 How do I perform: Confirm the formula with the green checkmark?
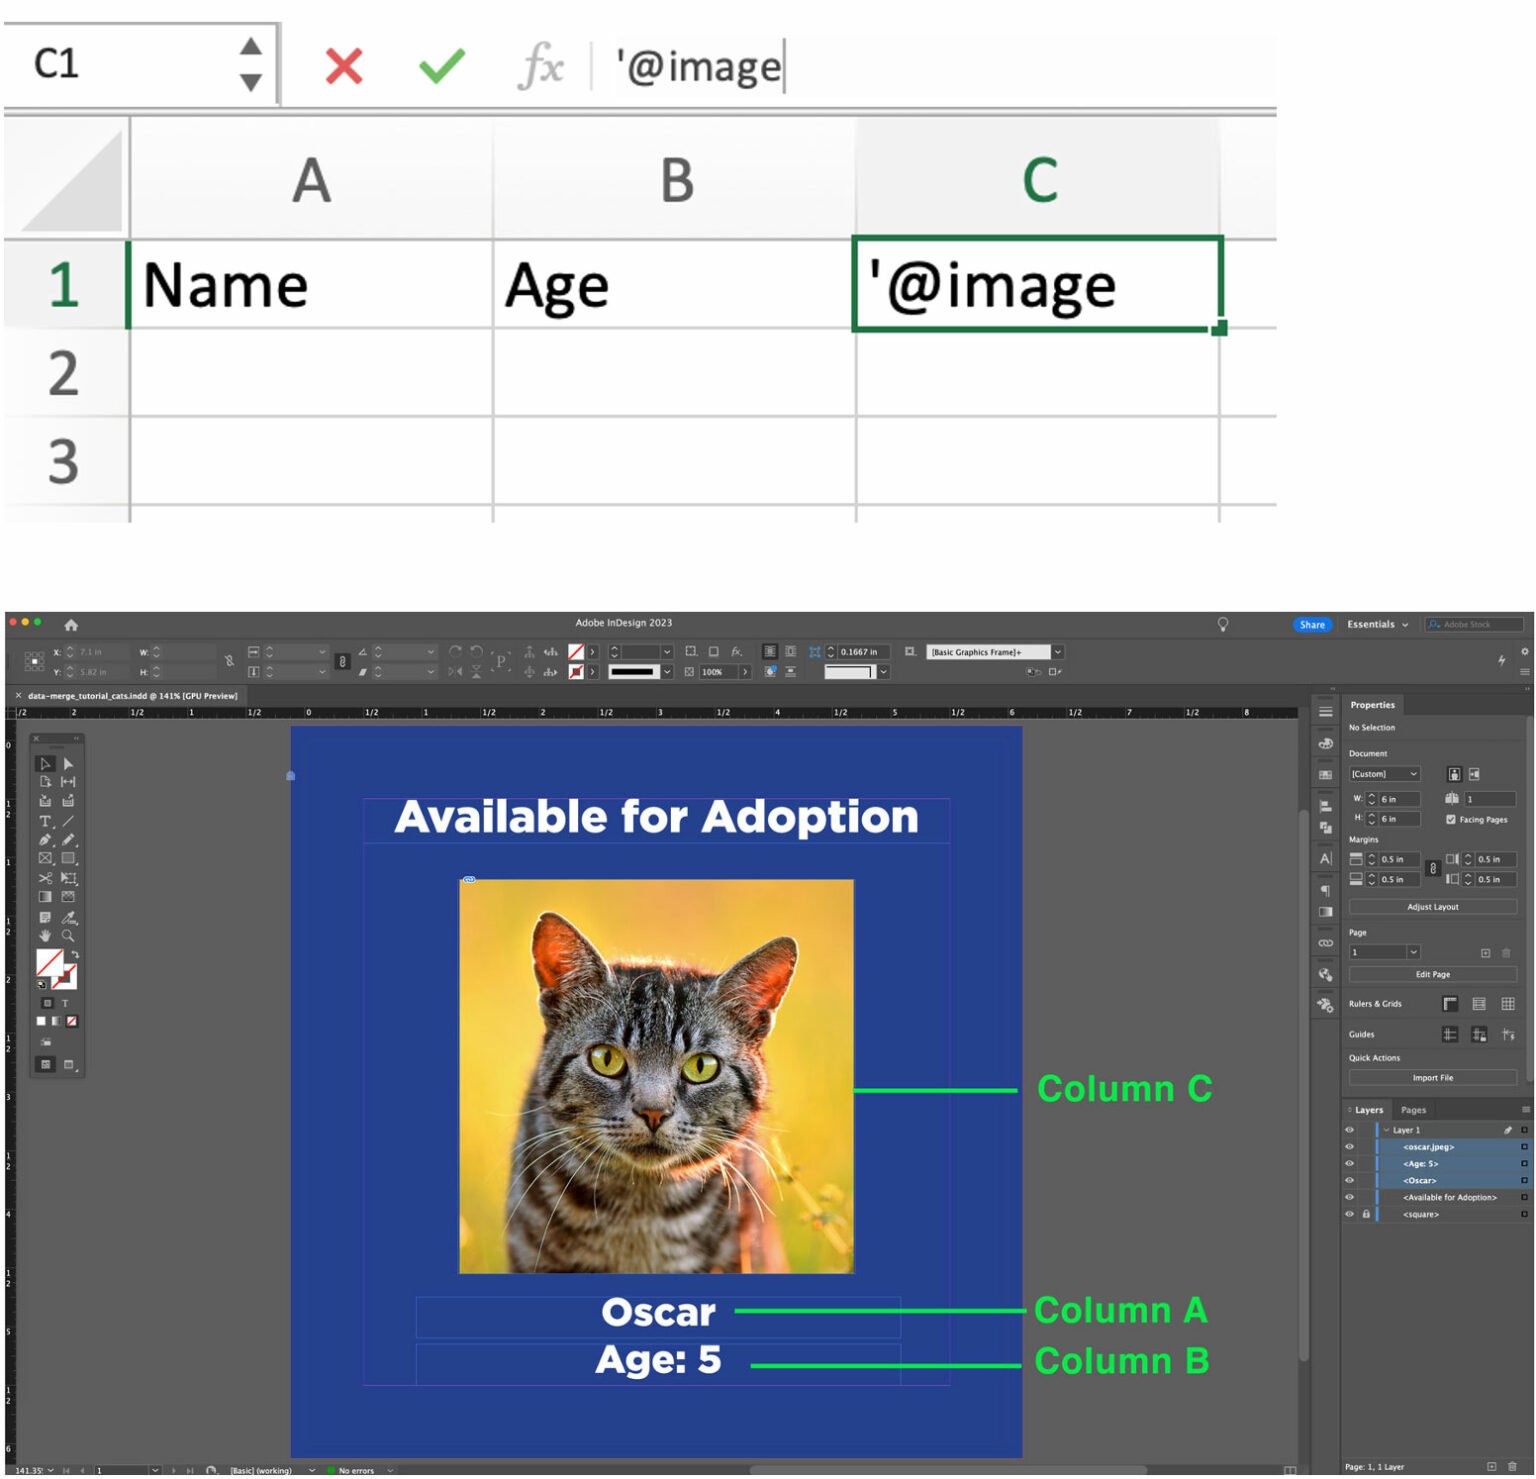pyautogui.click(x=441, y=67)
